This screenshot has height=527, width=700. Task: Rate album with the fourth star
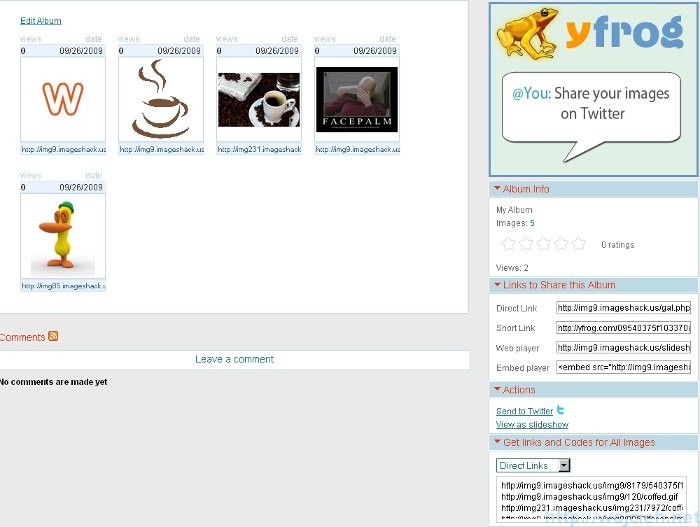[x=561, y=244]
